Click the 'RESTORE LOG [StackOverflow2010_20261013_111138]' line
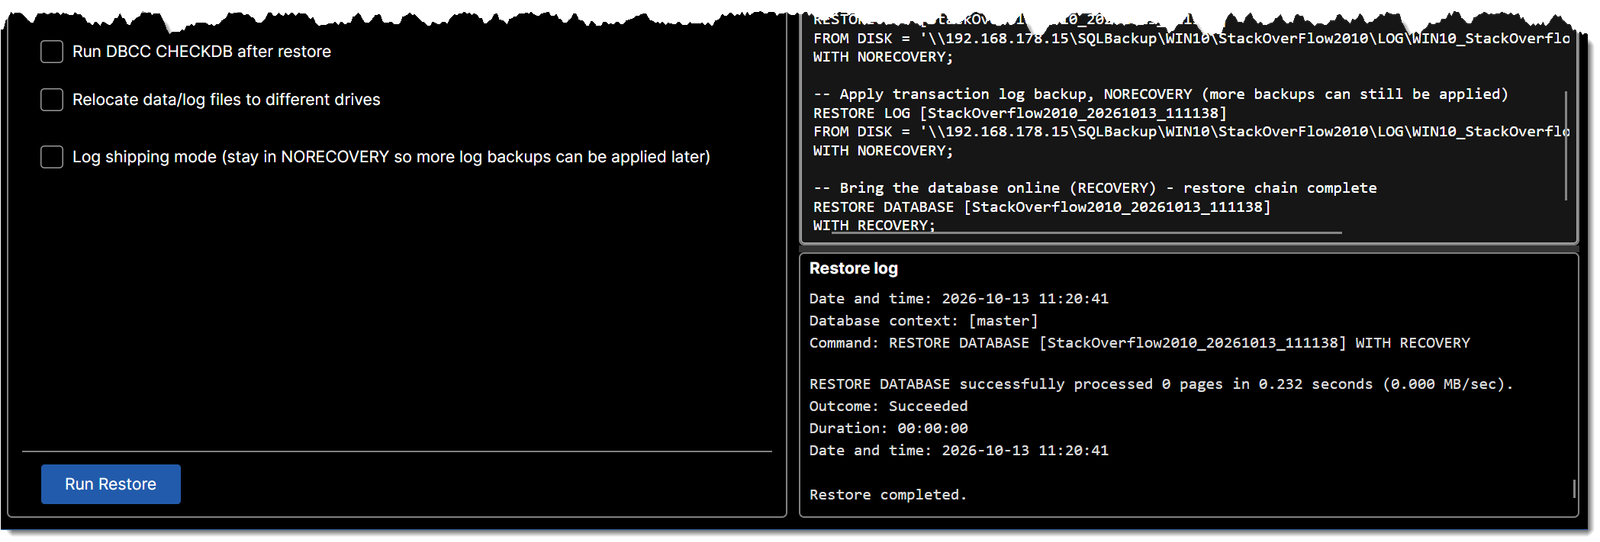Screen dimensions: 1600x542 [x=1020, y=113]
